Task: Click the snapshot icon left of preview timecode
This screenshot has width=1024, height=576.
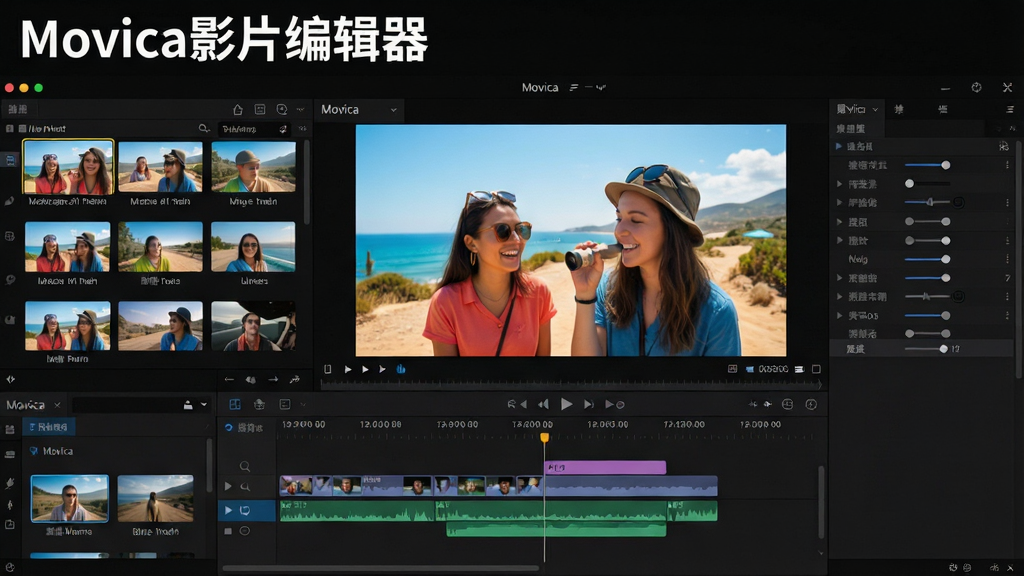Action: click(x=733, y=369)
